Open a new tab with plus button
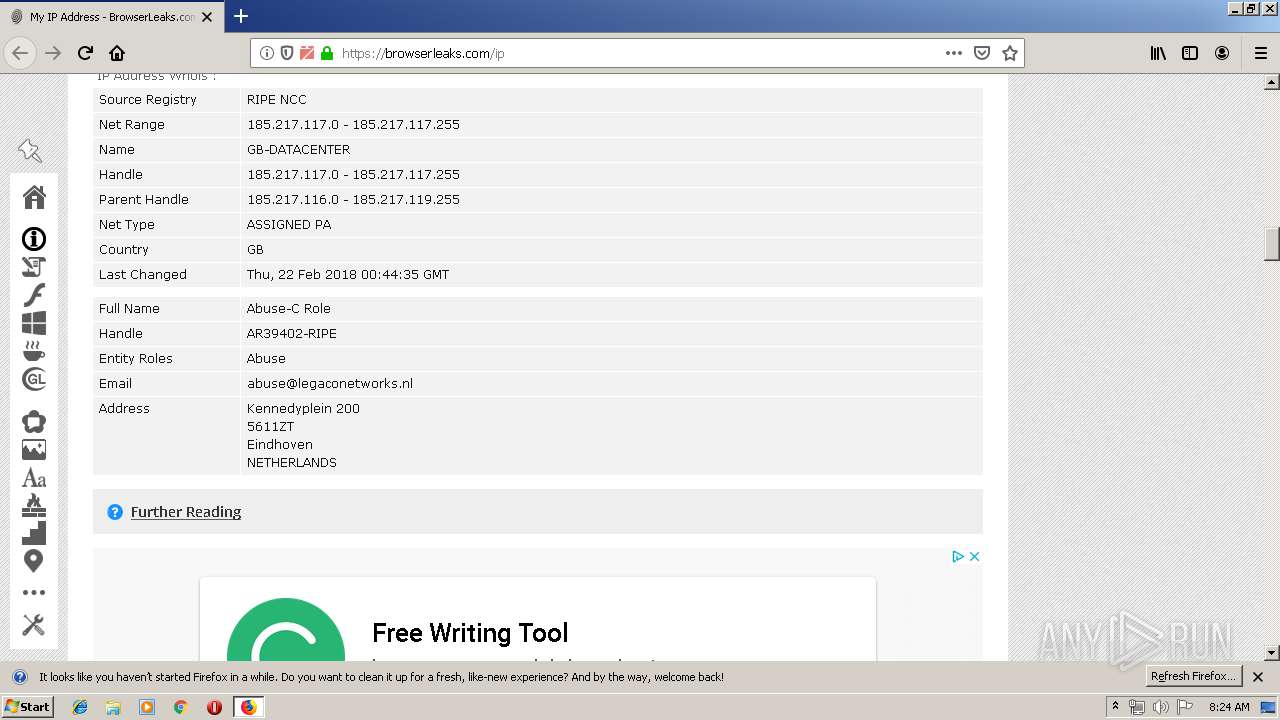 pos(241,16)
